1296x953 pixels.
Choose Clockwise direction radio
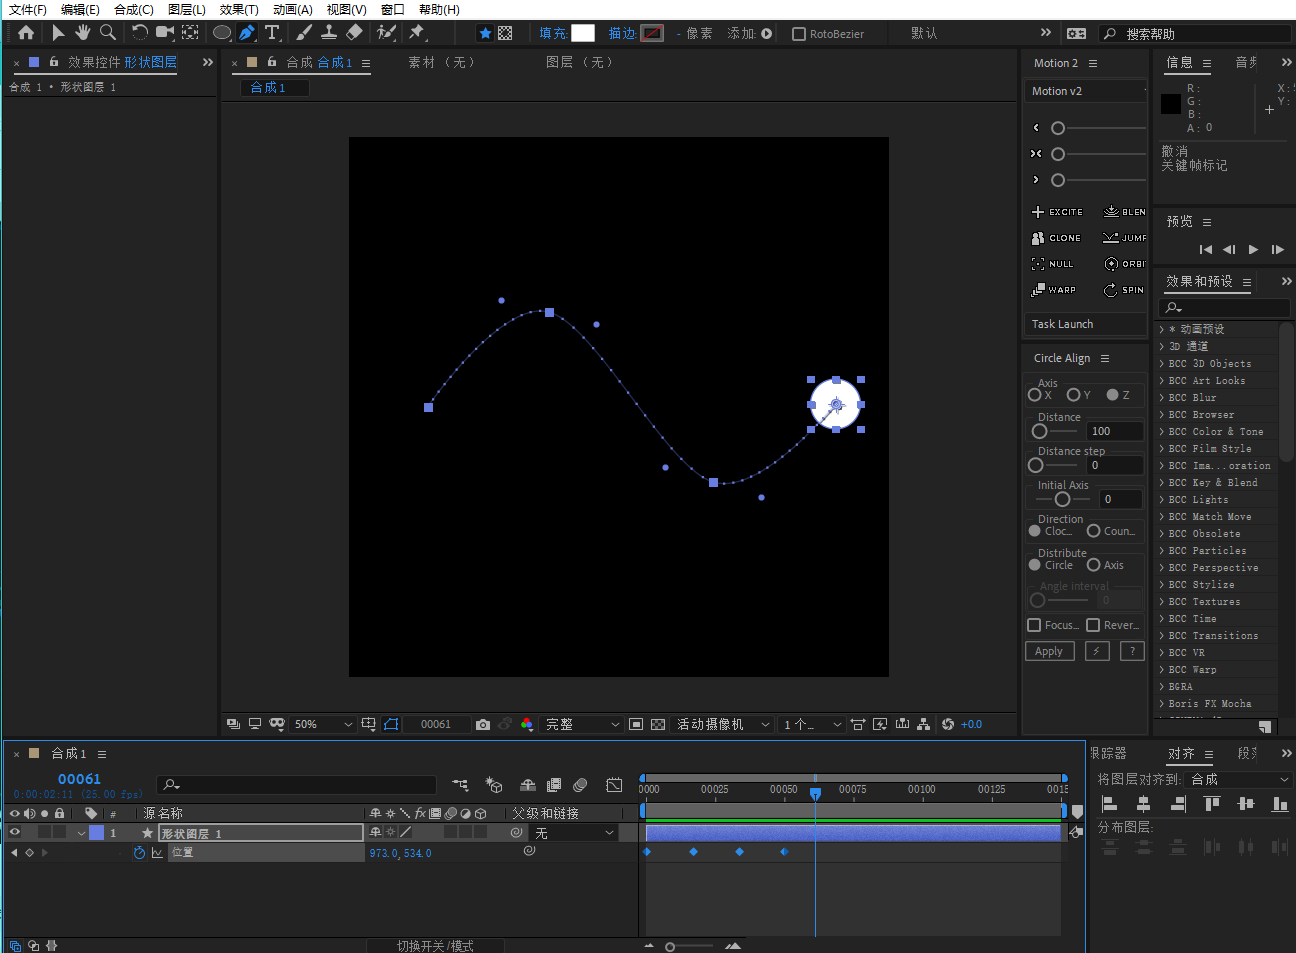pyautogui.click(x=1035, y=531)
